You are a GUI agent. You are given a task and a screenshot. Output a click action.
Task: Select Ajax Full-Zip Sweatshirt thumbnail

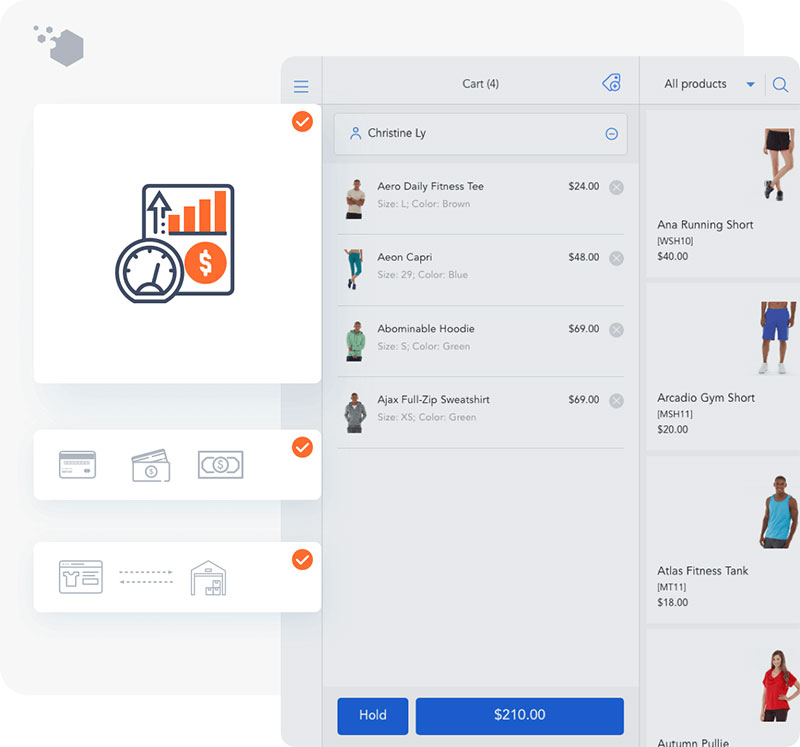(x=355, y=412)
